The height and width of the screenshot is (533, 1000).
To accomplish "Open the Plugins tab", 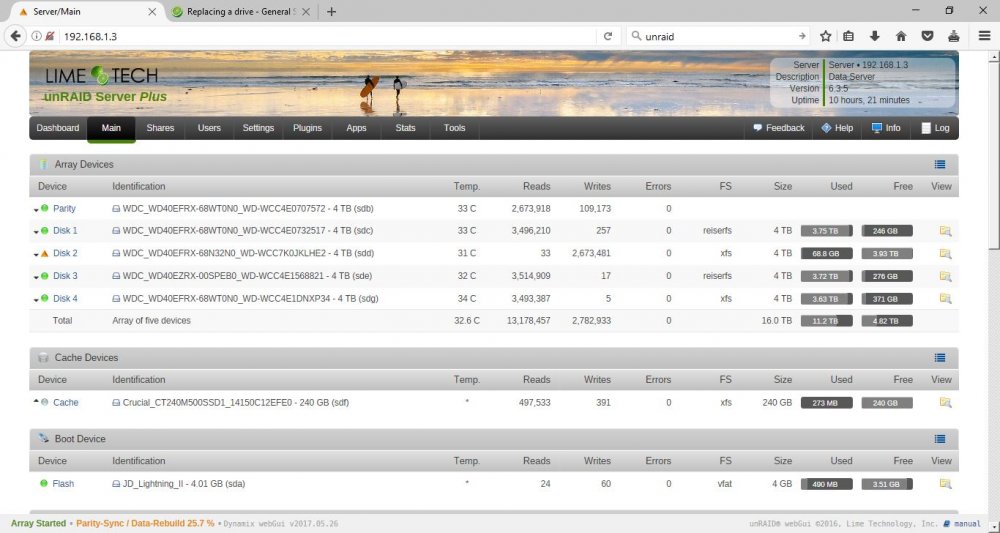I will tap(307, 128).
